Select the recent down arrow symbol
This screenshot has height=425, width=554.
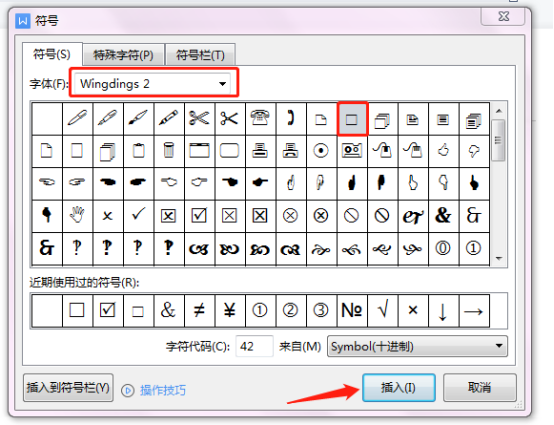[443, 311]
